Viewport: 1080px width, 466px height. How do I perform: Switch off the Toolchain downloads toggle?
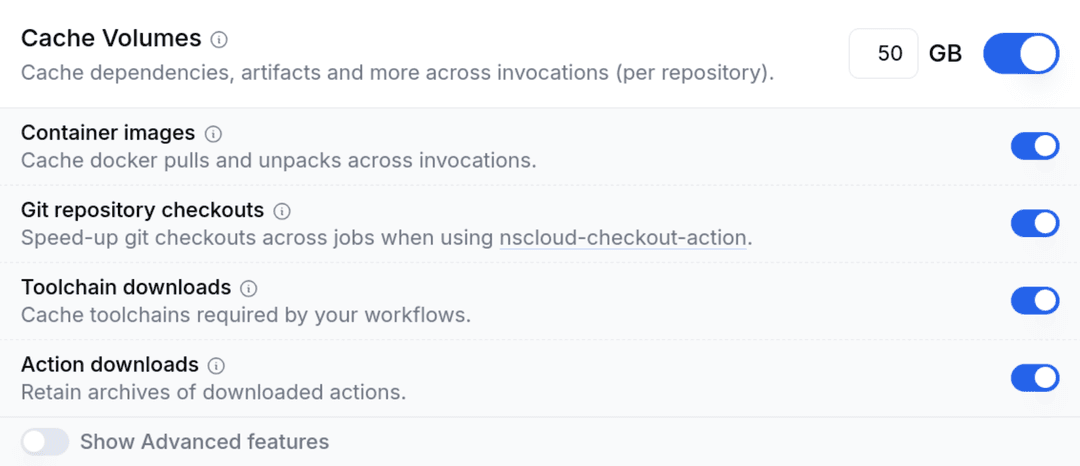tap(1035, 300)
